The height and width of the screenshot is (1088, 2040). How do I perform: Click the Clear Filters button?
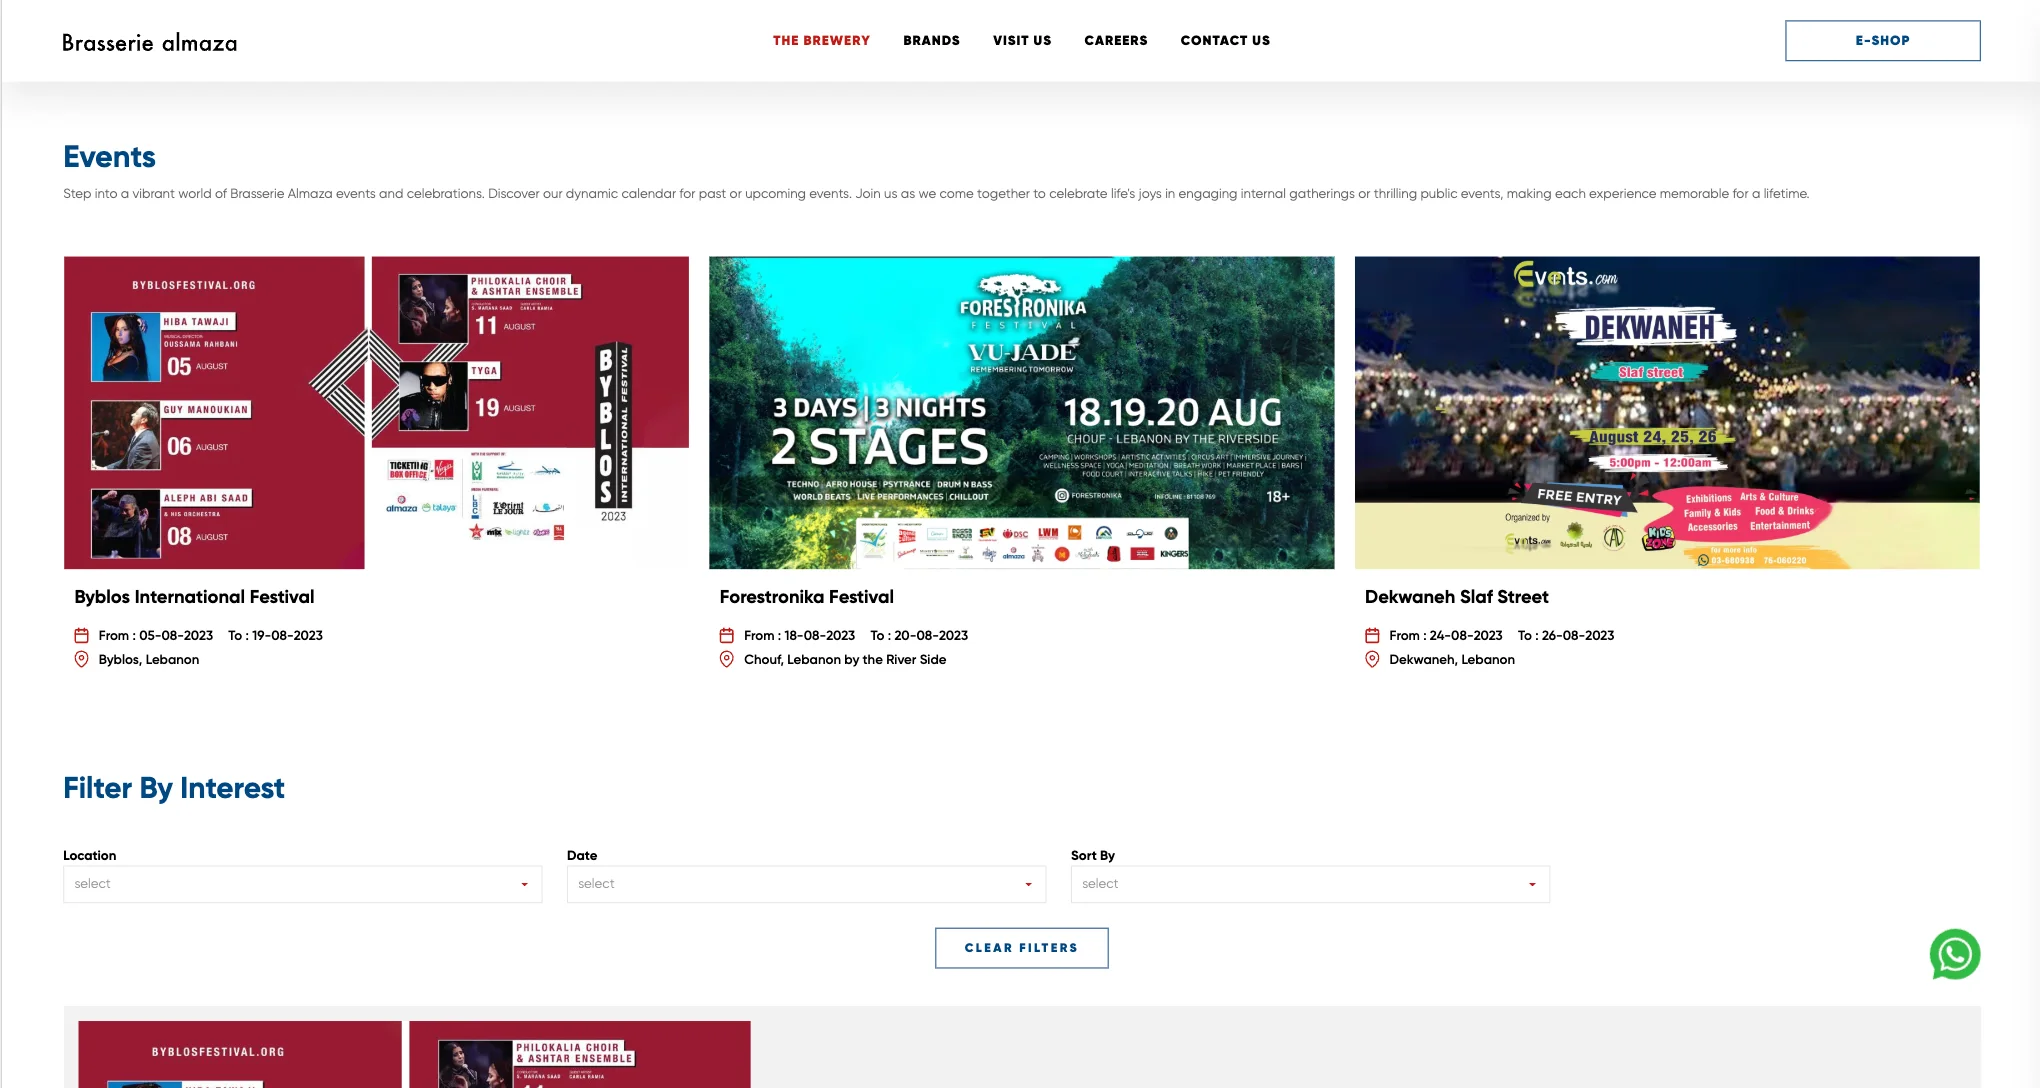(x=1021, y=948)
